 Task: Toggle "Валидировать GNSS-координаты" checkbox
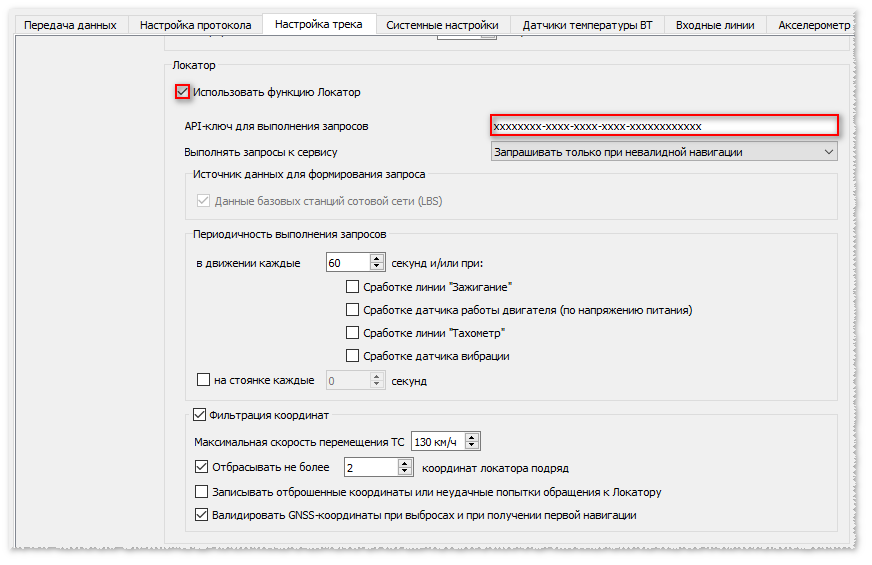tap(201, 516)
